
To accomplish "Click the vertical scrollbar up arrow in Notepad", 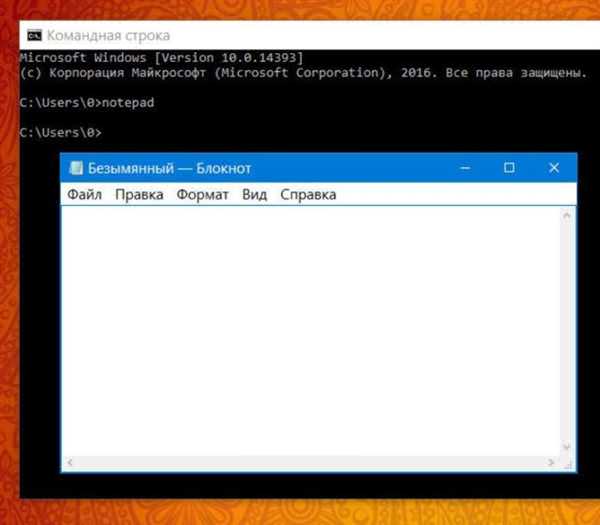I will tap(567, 216).
